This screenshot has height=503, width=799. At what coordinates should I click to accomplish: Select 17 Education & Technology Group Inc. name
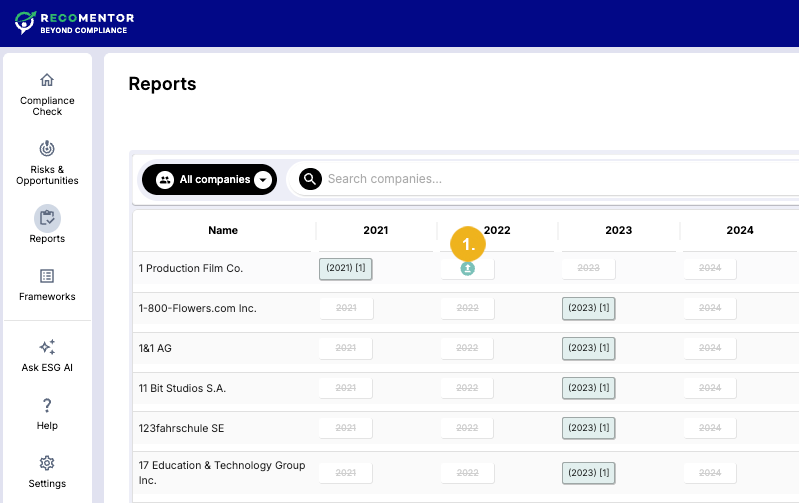point(222,472)
